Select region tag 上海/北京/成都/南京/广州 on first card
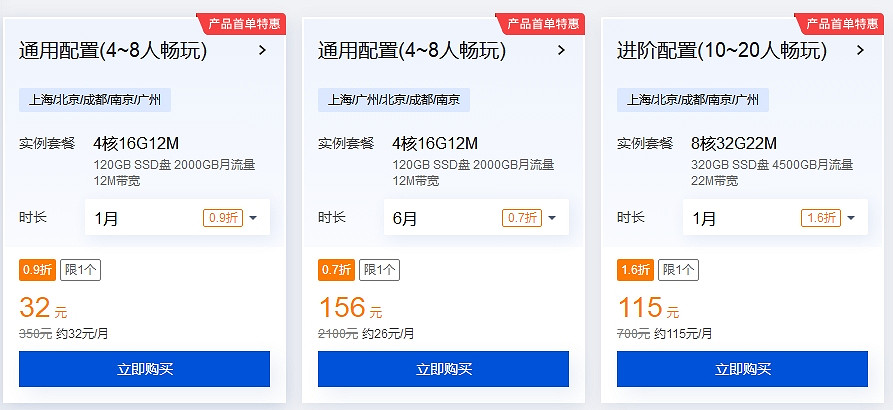 (96, 99)
